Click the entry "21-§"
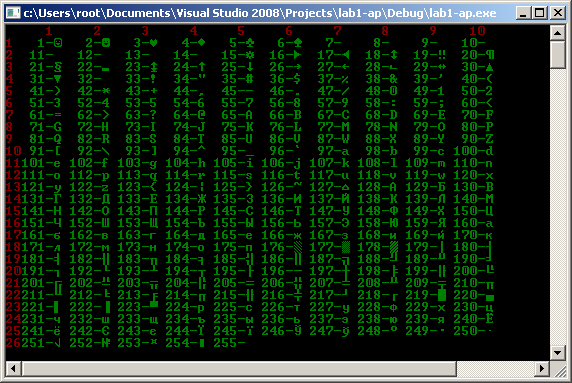This screenshot has width=572, height=383. point(45,67)
